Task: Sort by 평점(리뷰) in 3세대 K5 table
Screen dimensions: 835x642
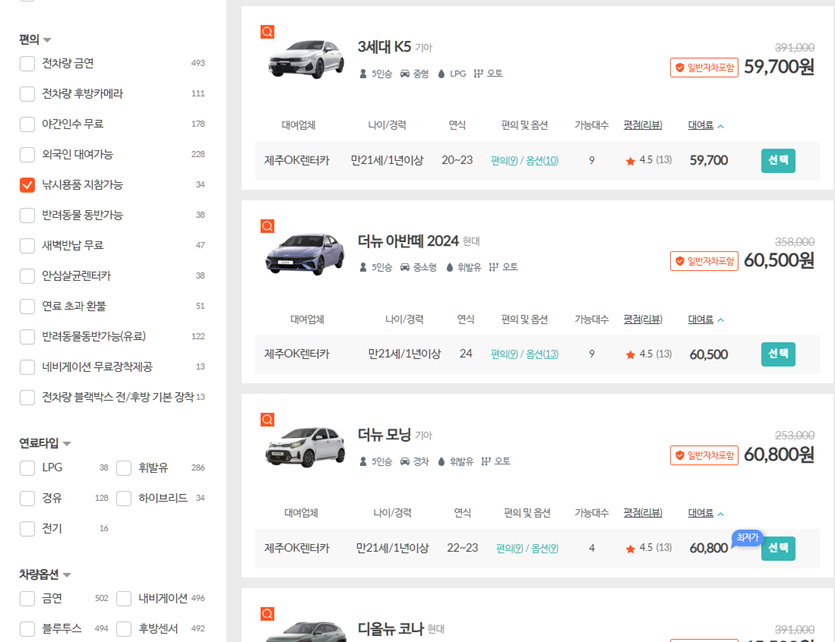Action: click(643, 125)
